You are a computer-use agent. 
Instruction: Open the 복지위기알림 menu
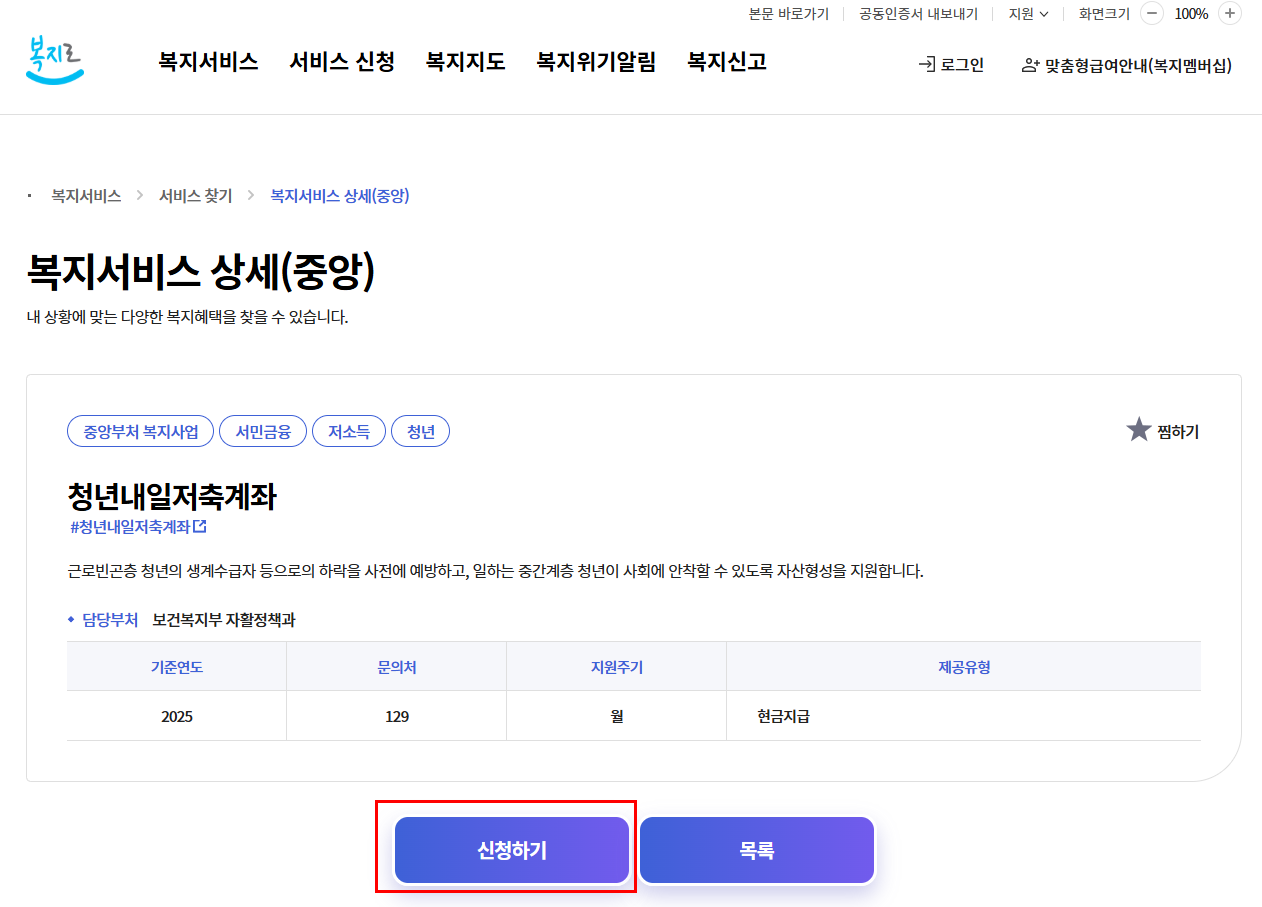pyautogui.click(x=596, y=62)
